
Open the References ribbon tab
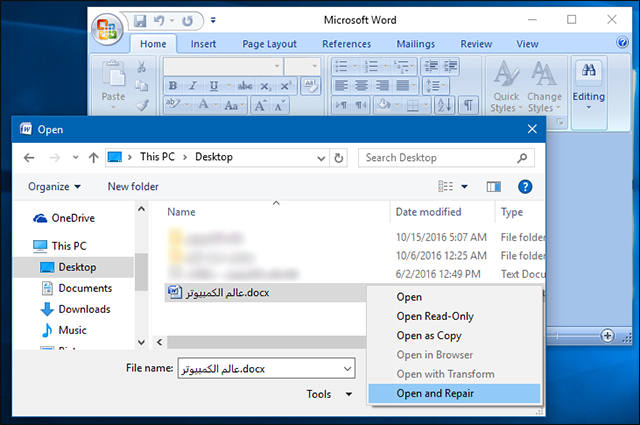[347, 44]
